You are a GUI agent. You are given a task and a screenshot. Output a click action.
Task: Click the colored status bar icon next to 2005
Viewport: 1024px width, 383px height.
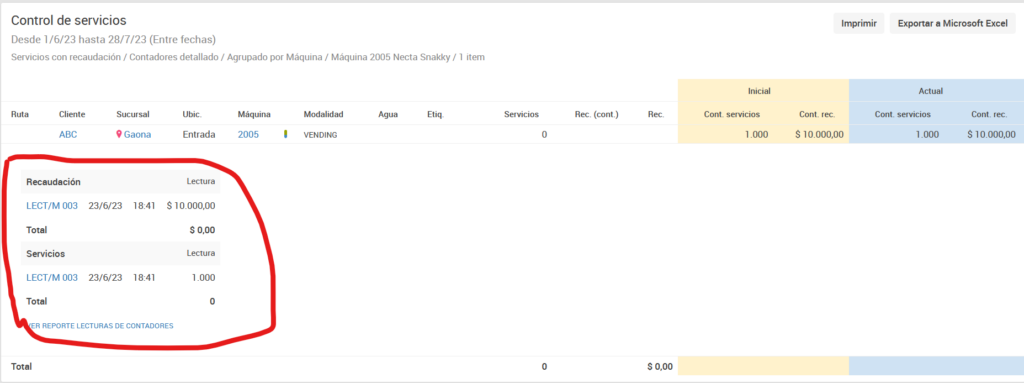[285, 135]
